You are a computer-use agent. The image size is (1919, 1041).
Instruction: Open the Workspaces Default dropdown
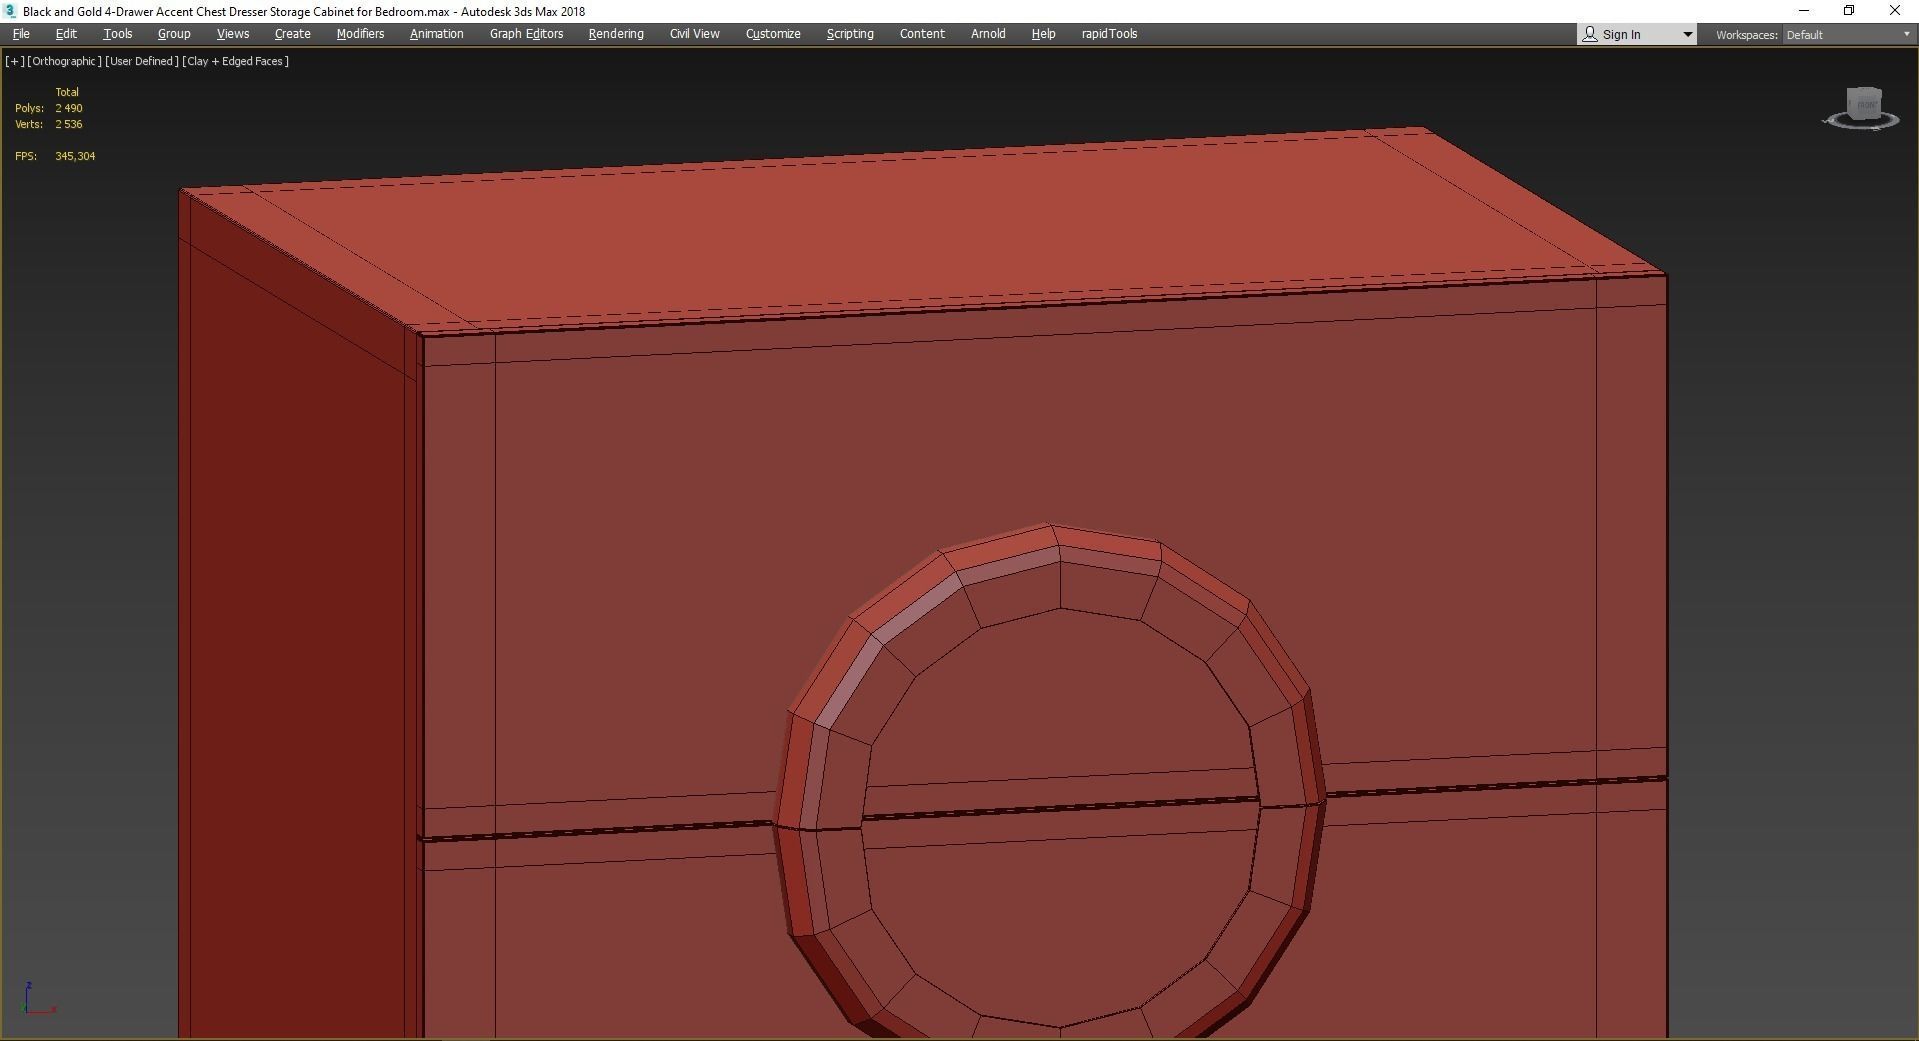point(1848,35)
